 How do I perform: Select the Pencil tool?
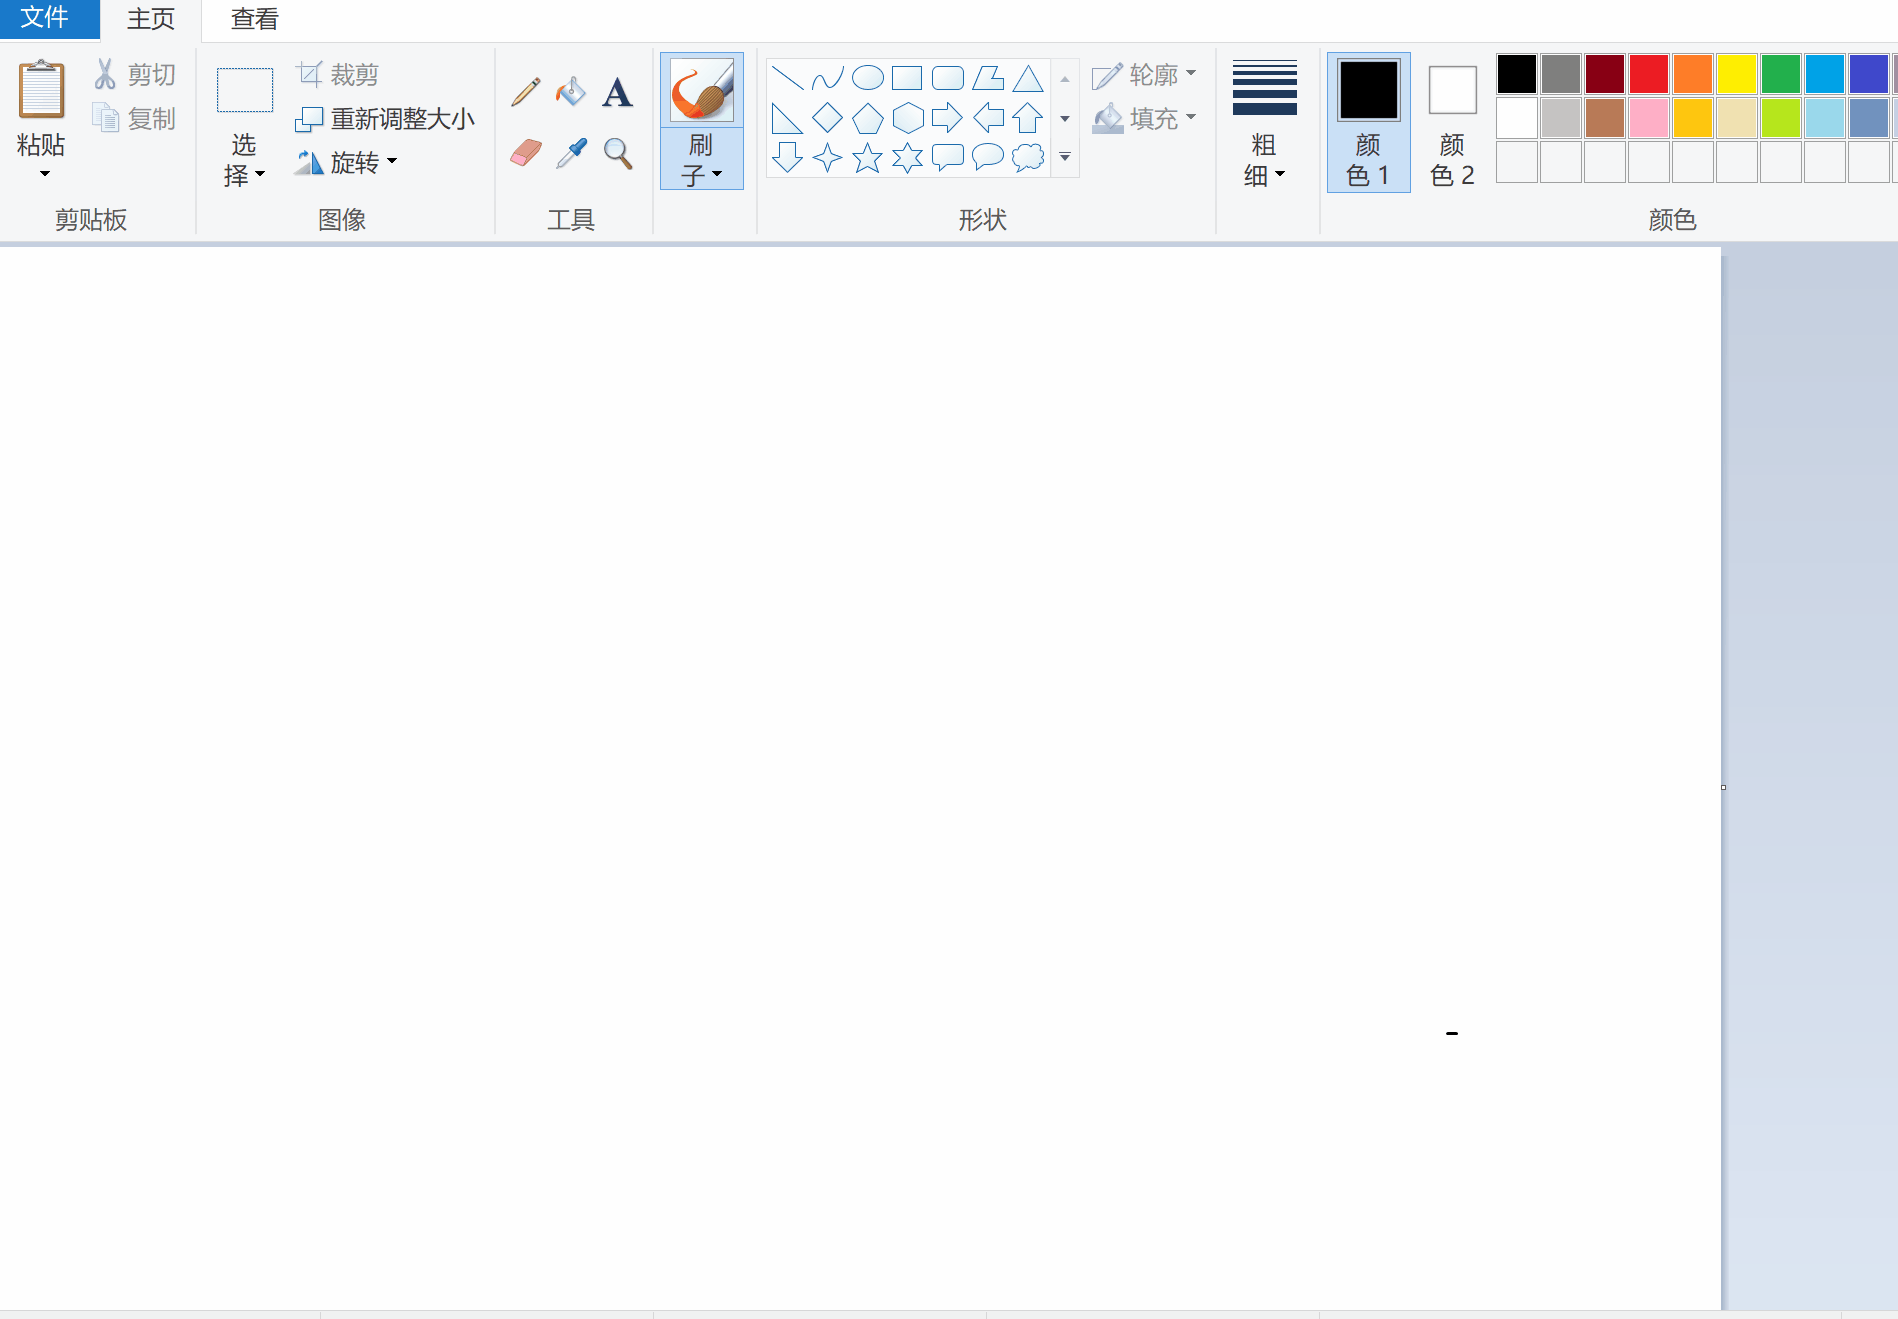[526, 92]
